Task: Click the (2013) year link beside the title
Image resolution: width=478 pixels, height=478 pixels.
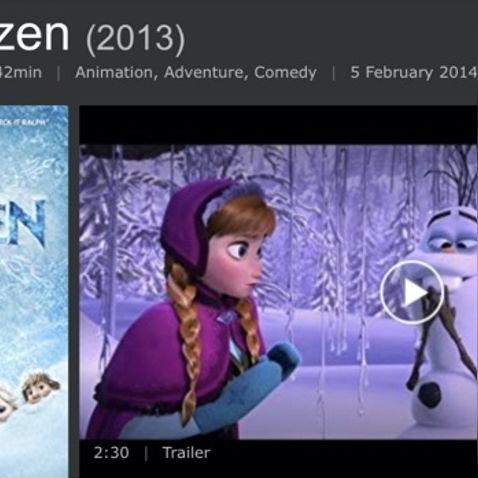Action: coord(135,39)
